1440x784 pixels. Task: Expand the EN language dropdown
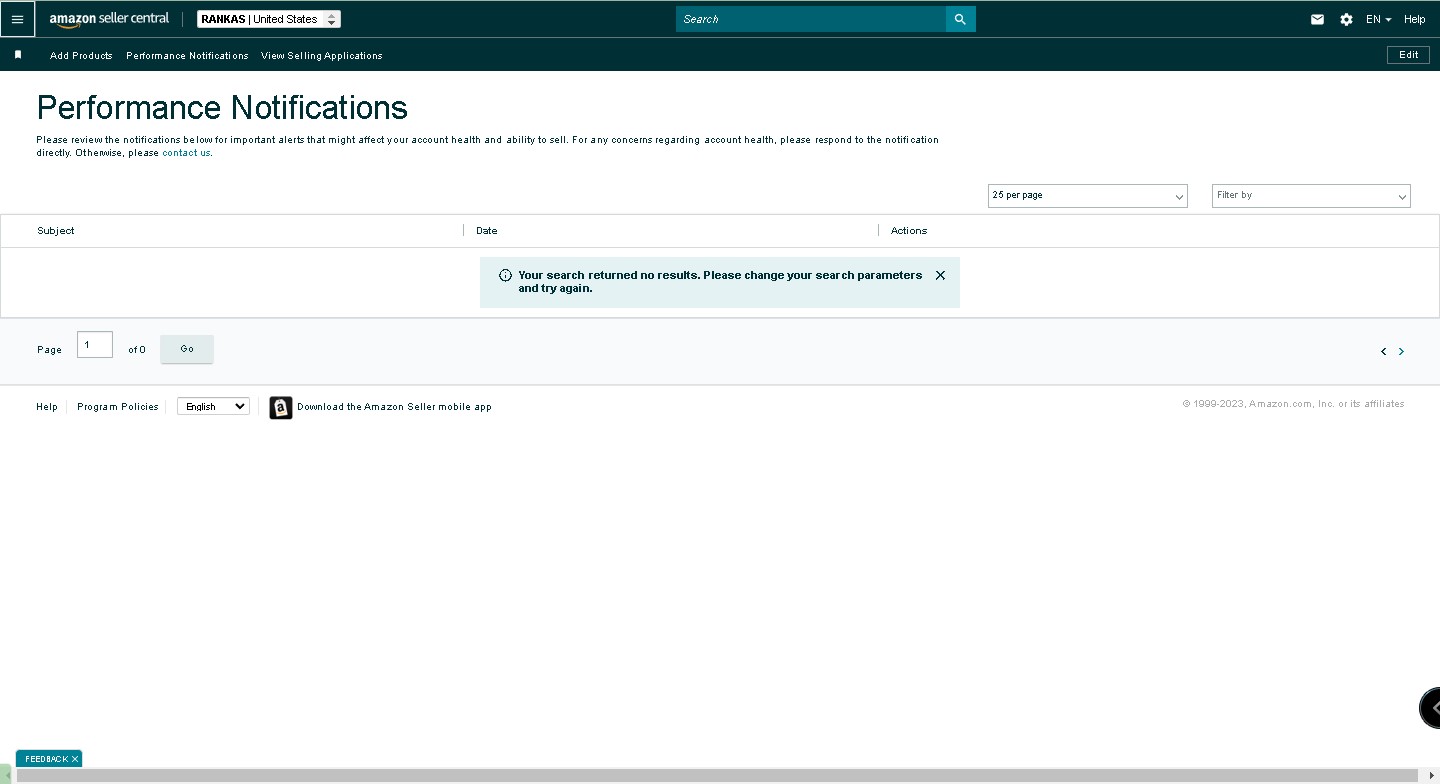[x=1379, y=19]
